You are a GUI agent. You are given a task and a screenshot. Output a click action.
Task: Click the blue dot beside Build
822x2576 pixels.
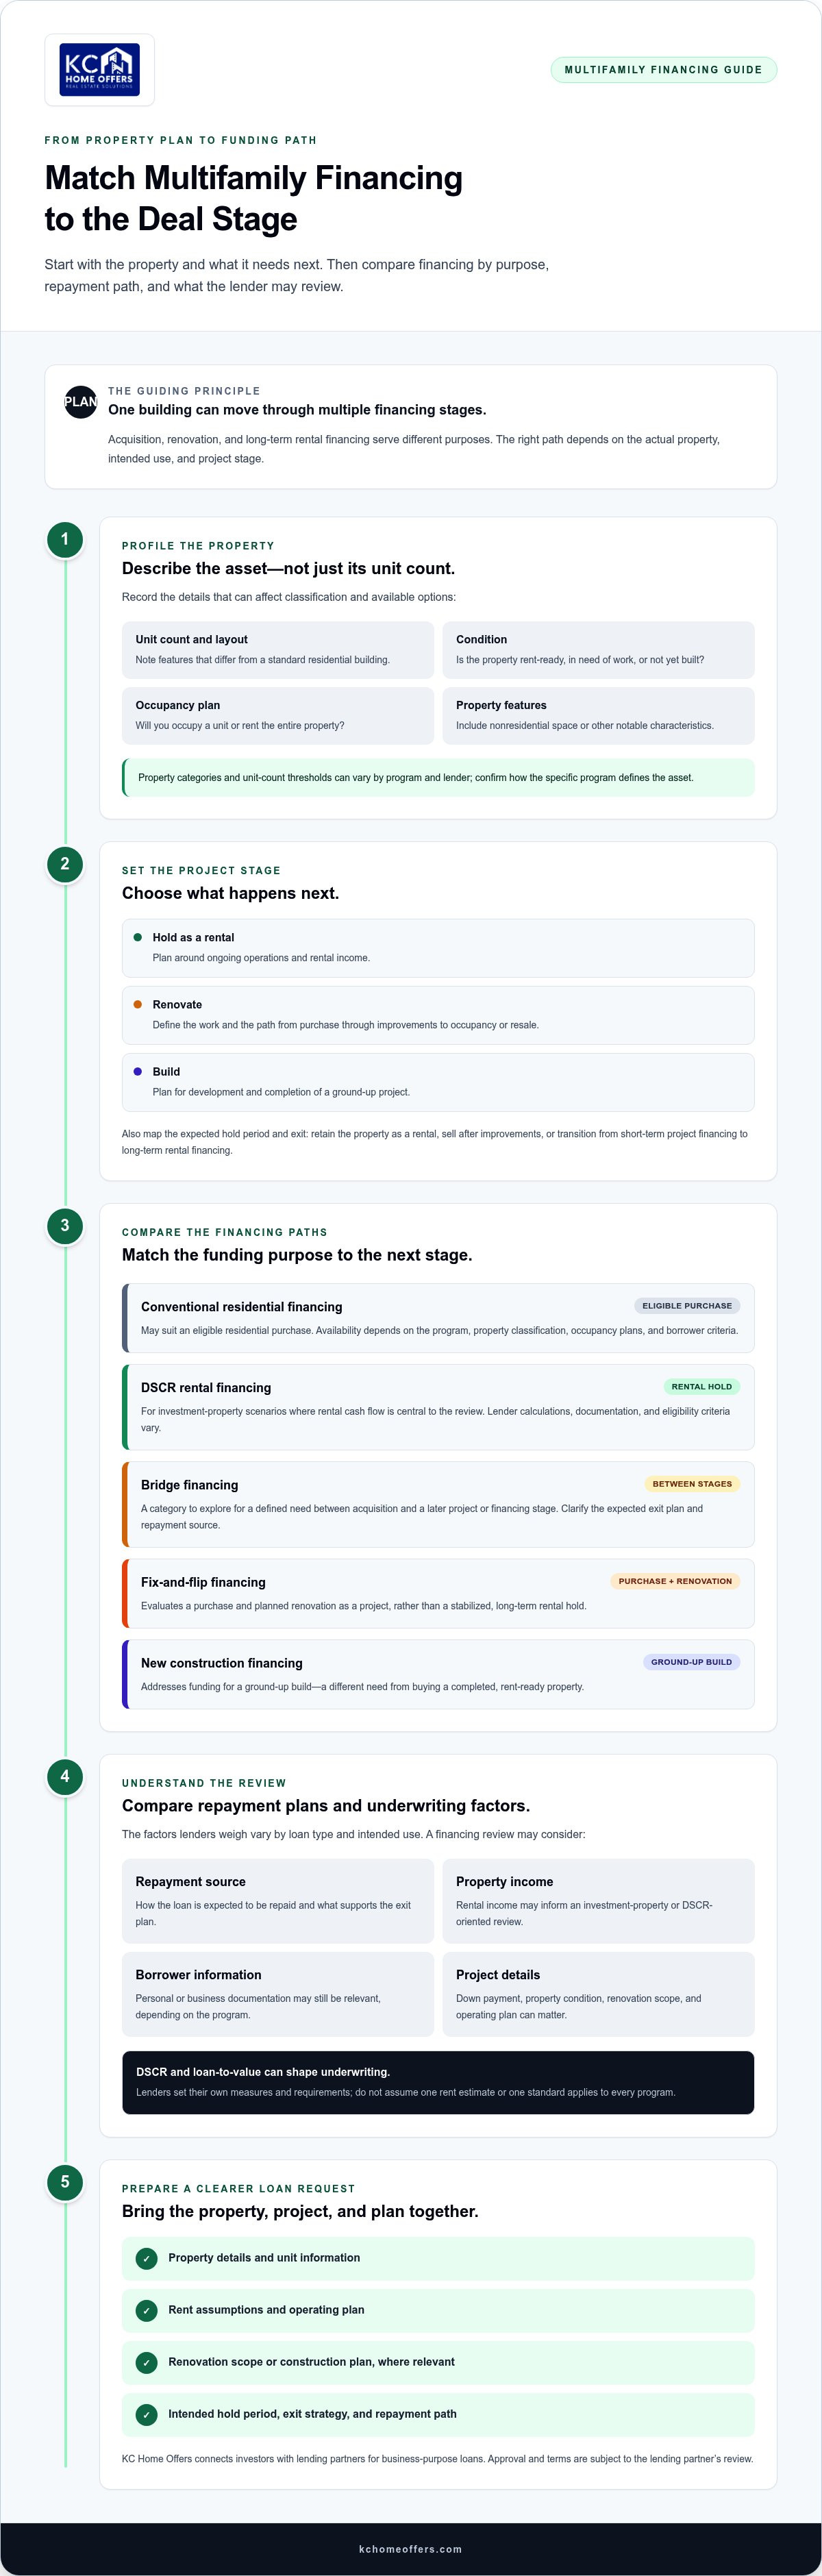click(x=138, y=1071)
